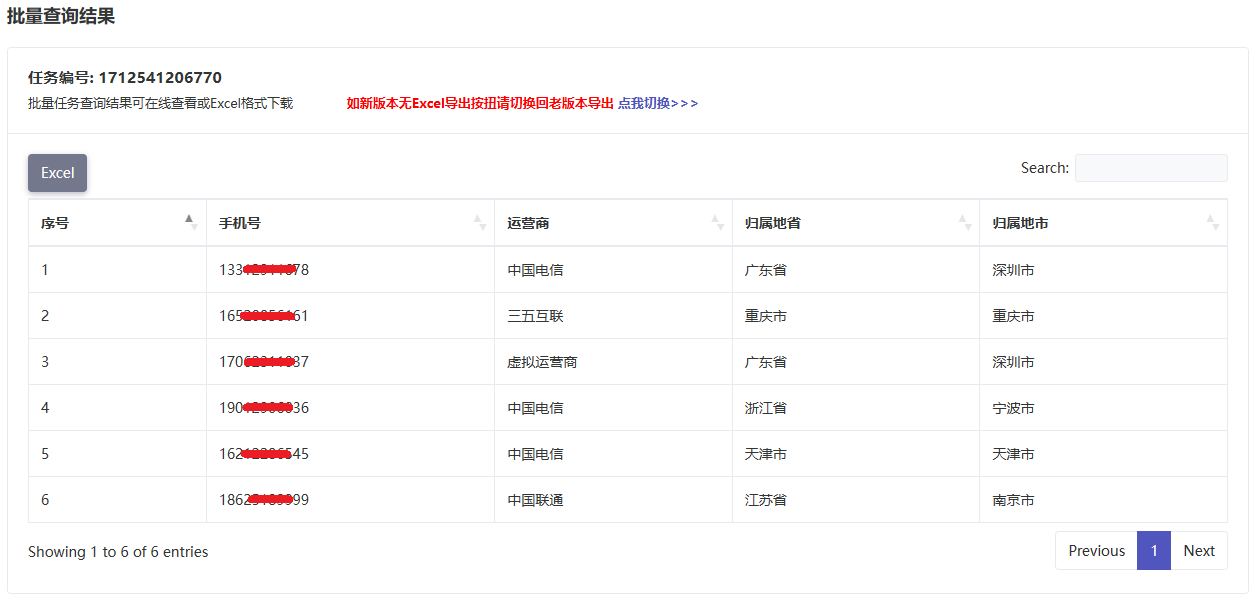
Task: Select row 1 phone number cell
Action: pyautogui.click(x=264, y=270)
